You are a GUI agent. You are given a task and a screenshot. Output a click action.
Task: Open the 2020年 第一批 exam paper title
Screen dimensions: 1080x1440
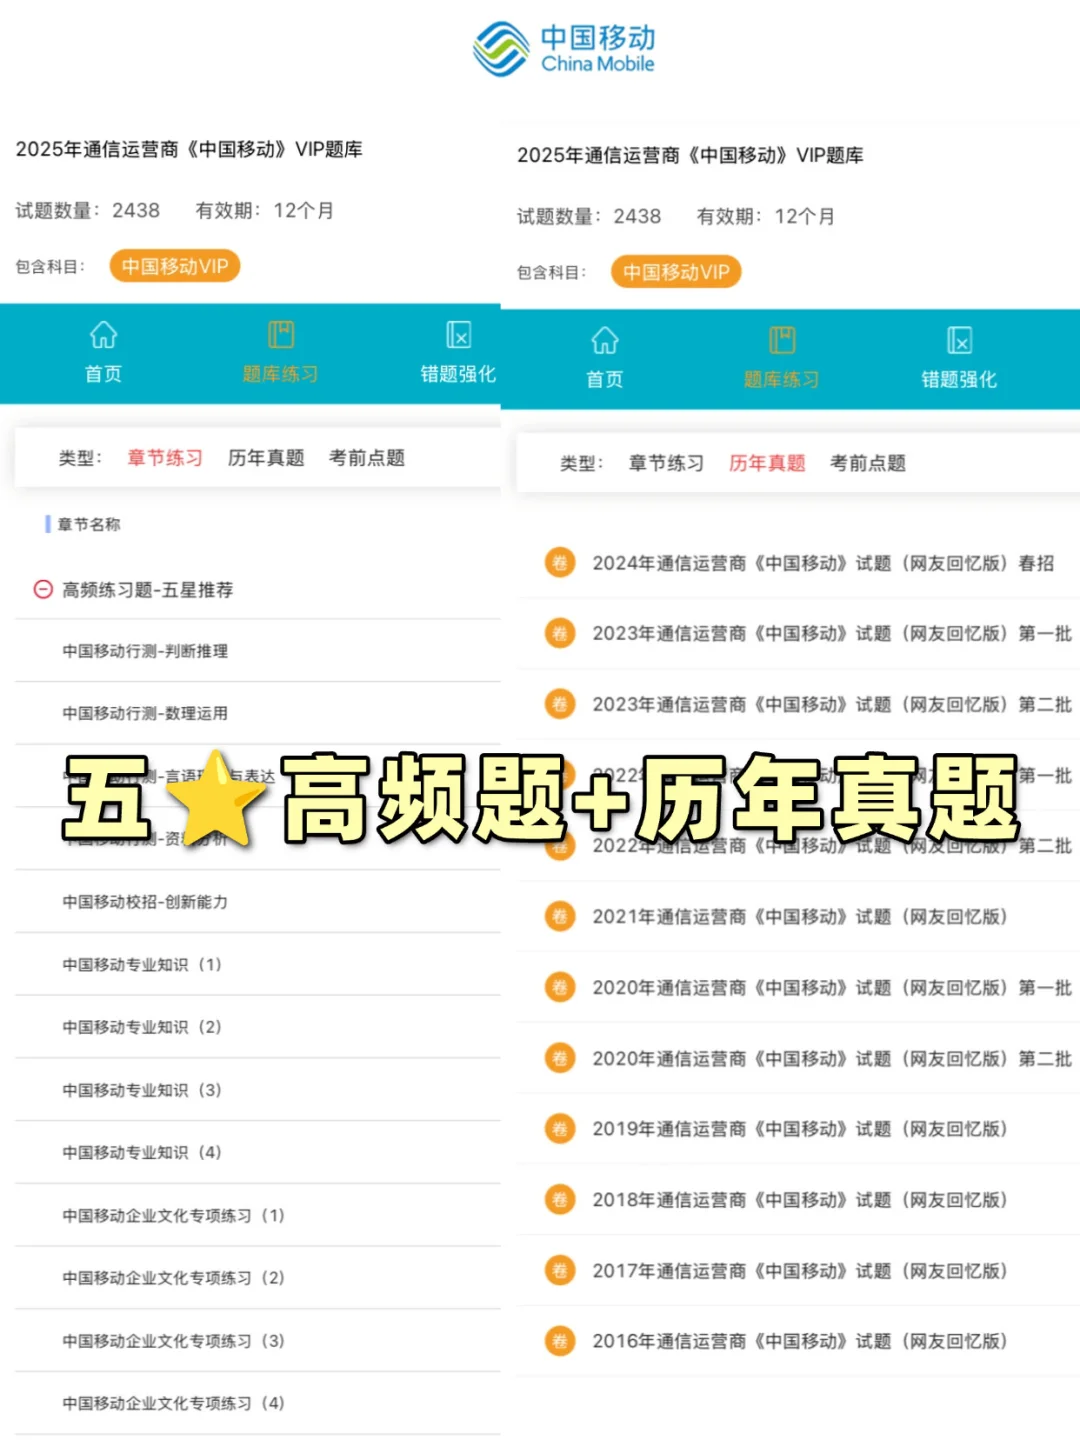[832, 987]
